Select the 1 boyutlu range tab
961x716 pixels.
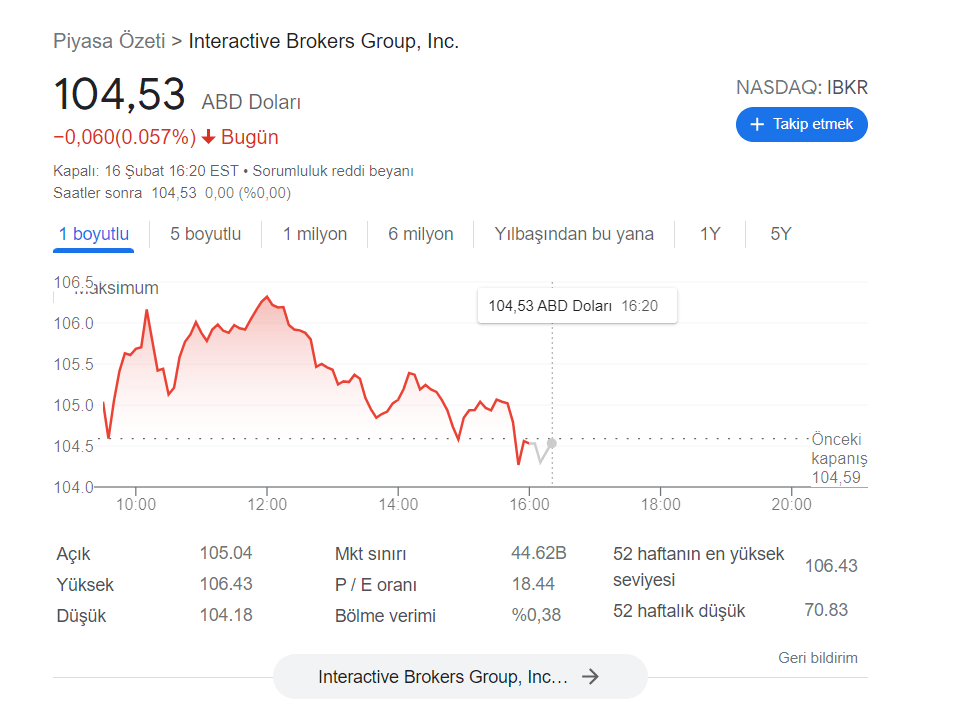(x=93, y=233)
